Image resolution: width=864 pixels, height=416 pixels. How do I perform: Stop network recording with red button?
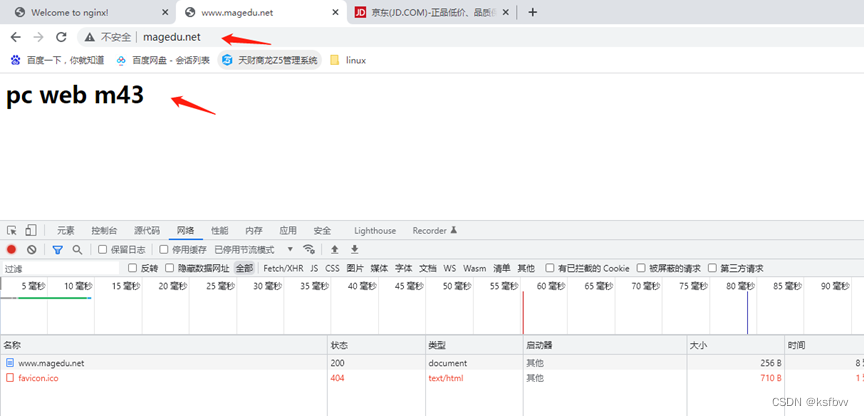12,250
